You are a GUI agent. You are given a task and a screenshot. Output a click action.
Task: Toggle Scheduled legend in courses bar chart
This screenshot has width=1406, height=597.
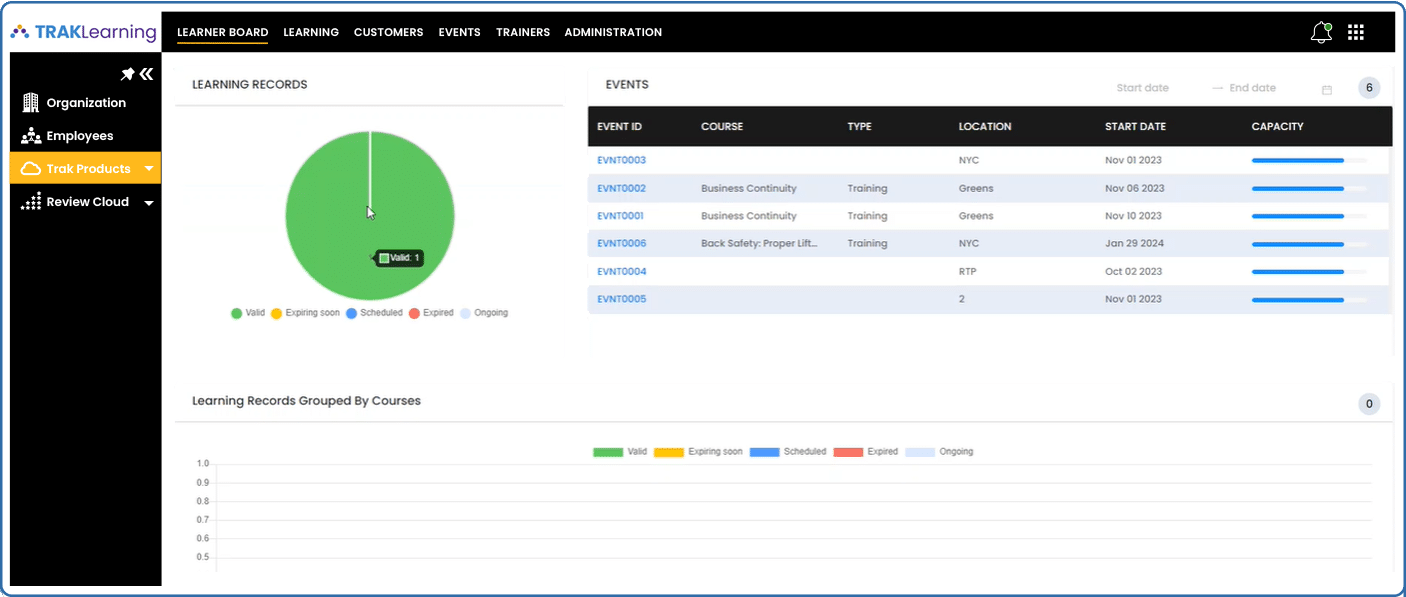pyautogui.click(x=788, y=452)
